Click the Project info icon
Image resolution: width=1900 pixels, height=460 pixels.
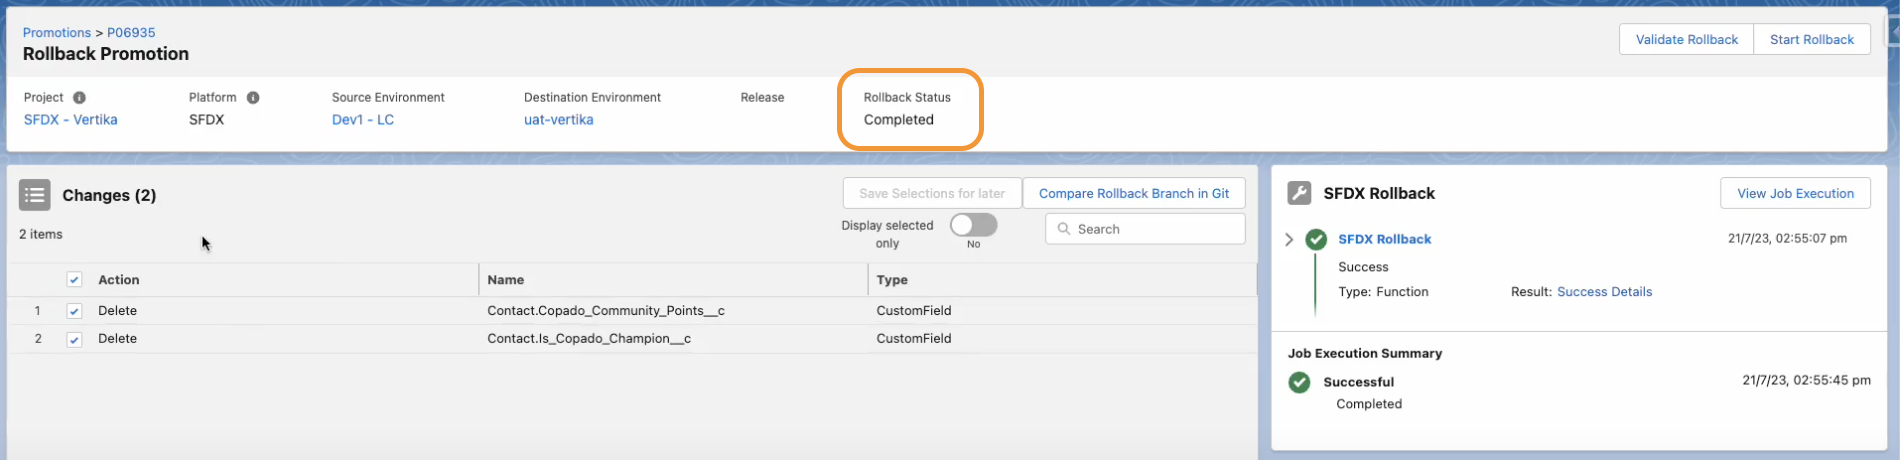79,98
